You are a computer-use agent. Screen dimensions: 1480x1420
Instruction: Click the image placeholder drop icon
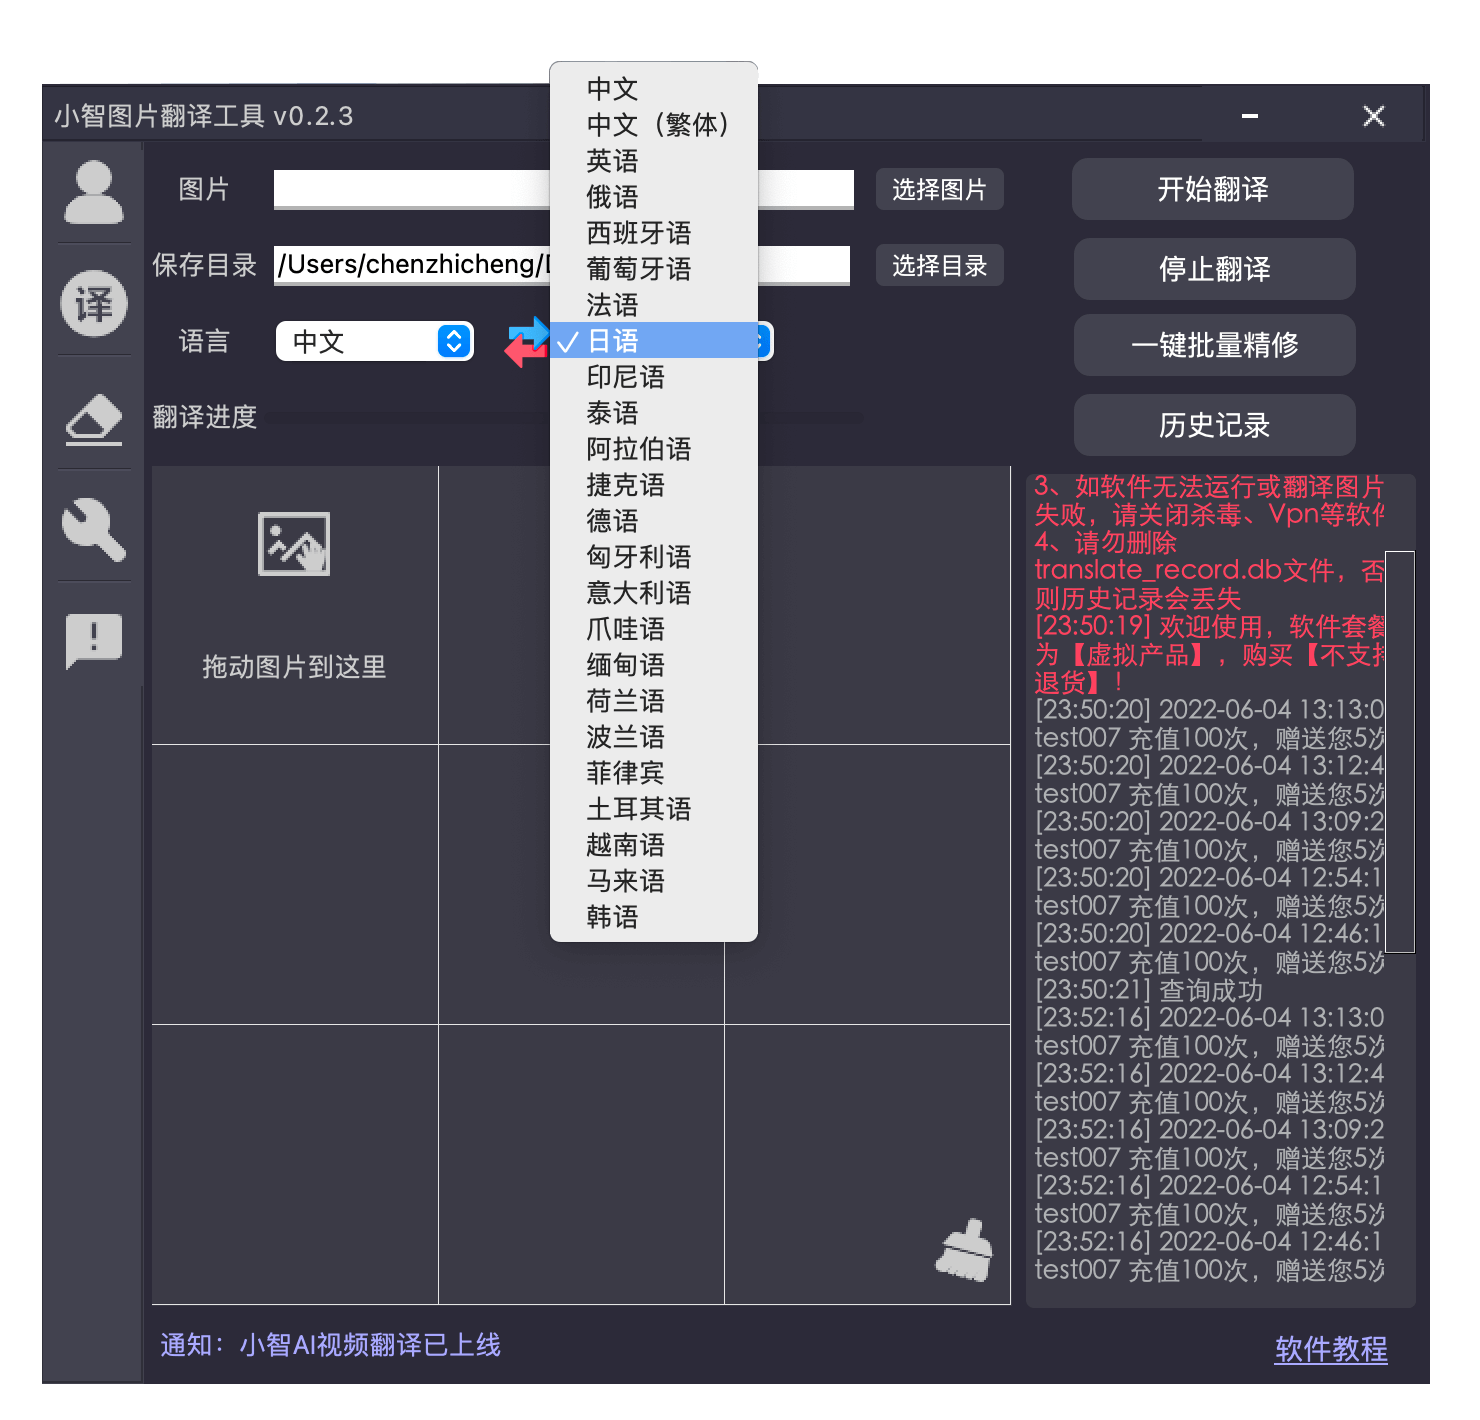click(x=294, y=544)
